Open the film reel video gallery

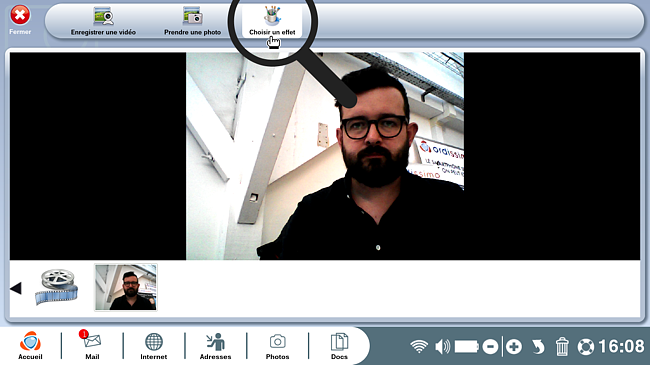pos(56,287)
